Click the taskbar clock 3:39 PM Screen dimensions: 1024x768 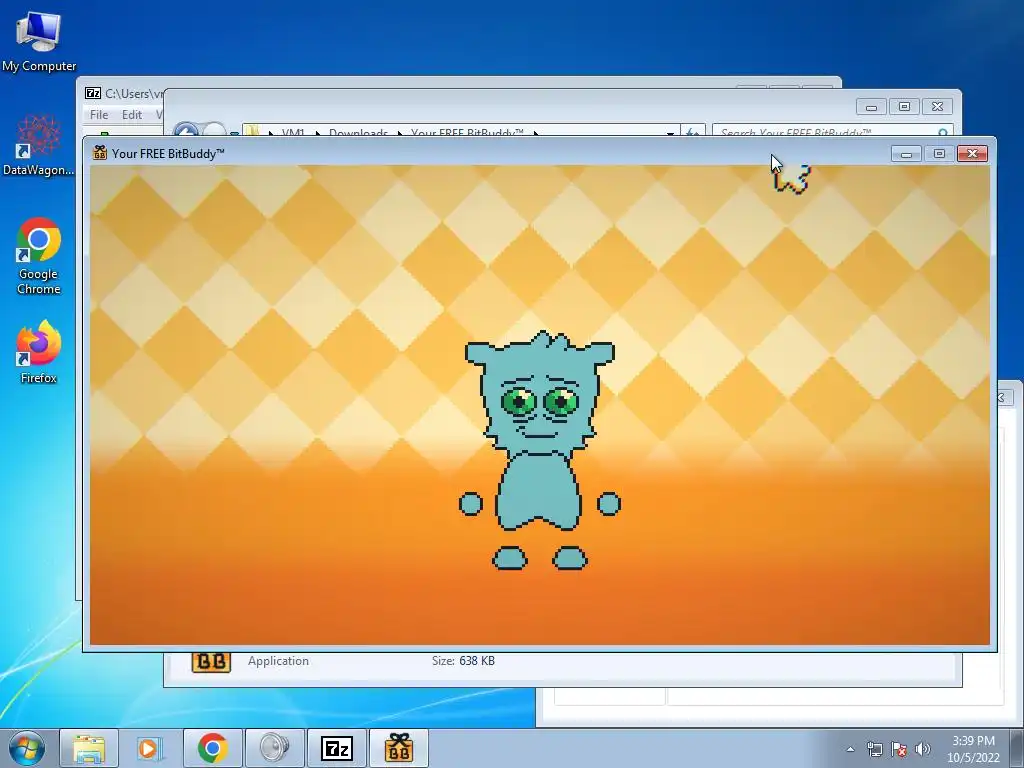pos(973,741)
